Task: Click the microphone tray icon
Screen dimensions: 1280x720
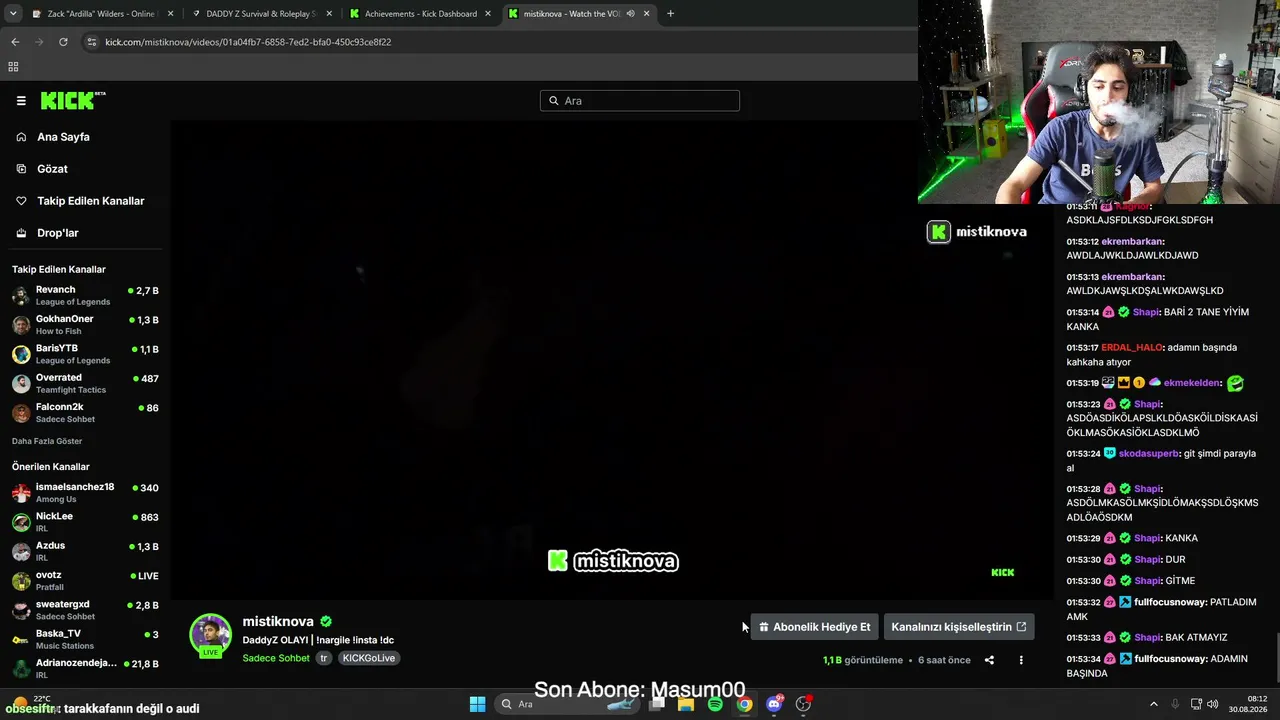Action: pos(1175,704)
